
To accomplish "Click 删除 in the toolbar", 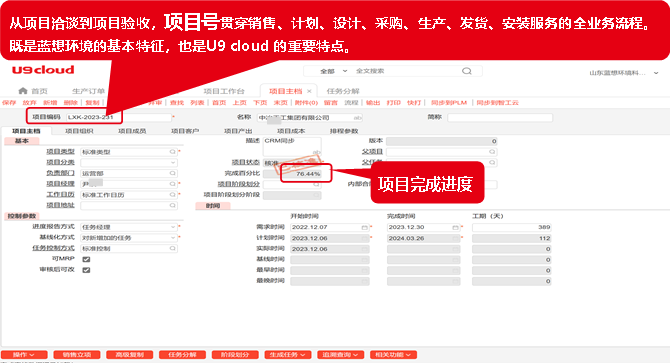I will (71, 103).
